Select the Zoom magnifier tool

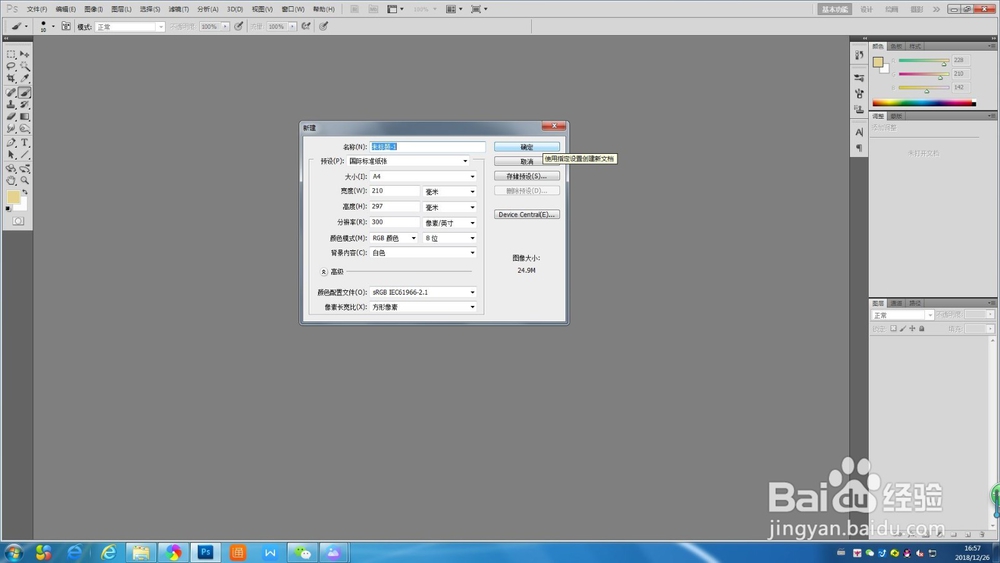[24, 181]
